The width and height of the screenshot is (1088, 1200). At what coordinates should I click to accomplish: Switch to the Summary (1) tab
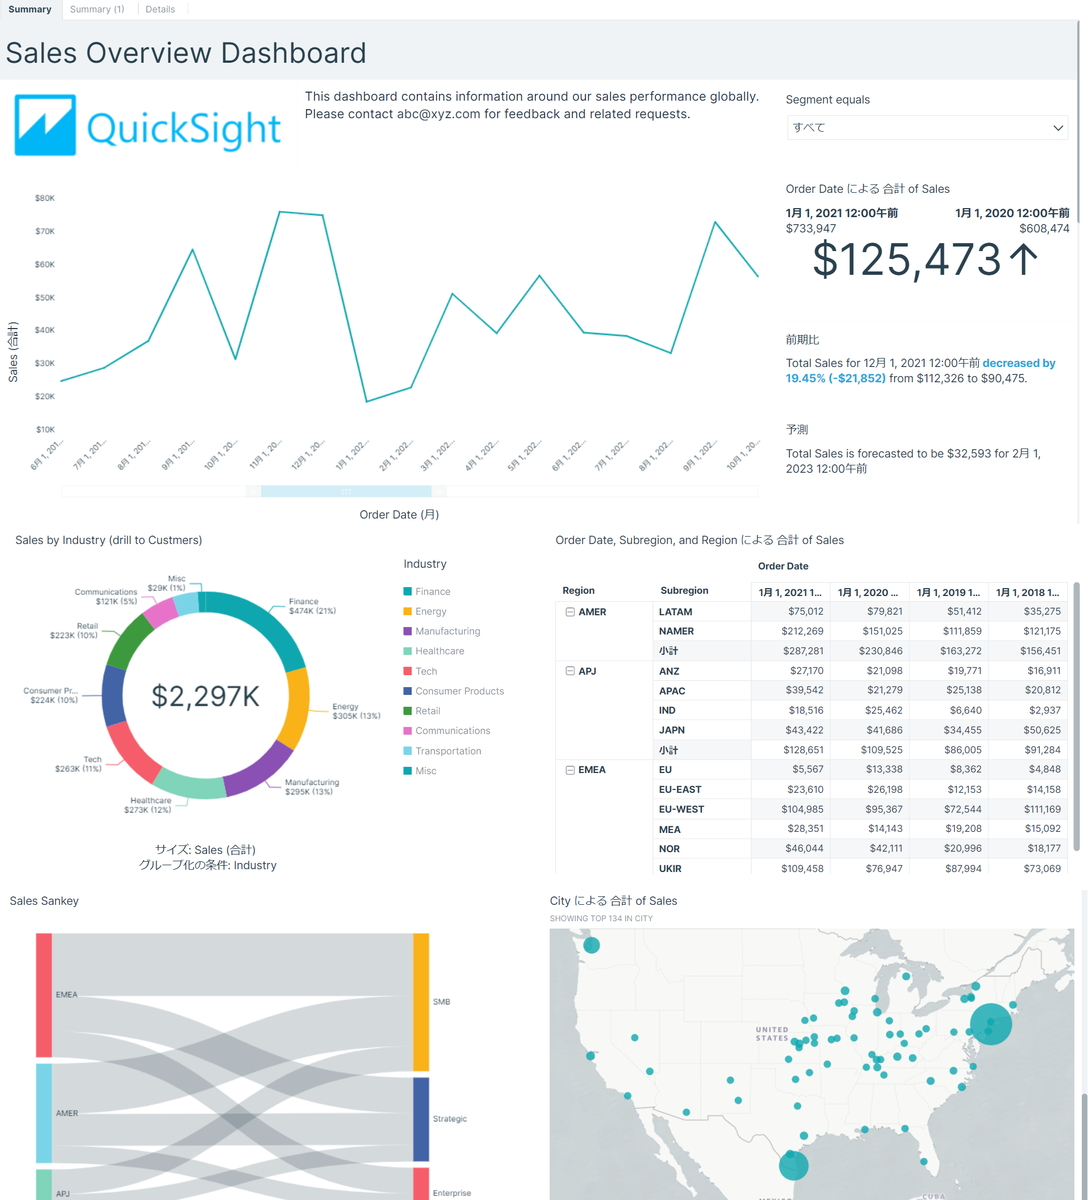(97, 9)
